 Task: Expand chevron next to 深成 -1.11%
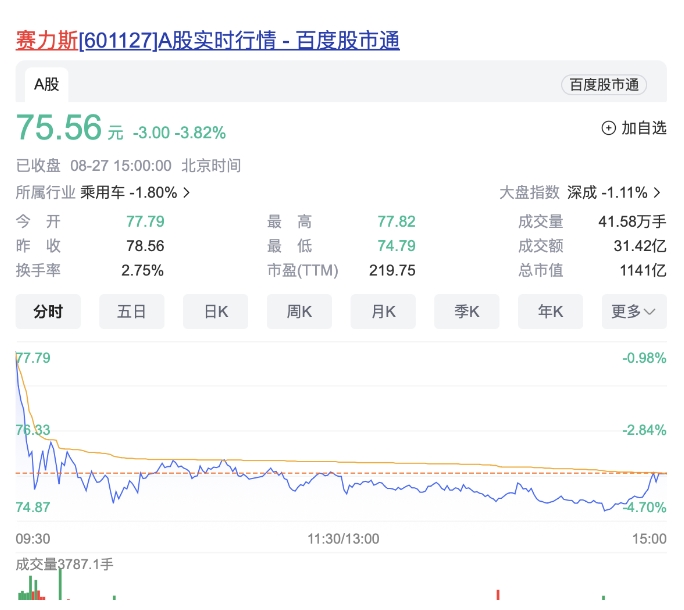(657, 192)
